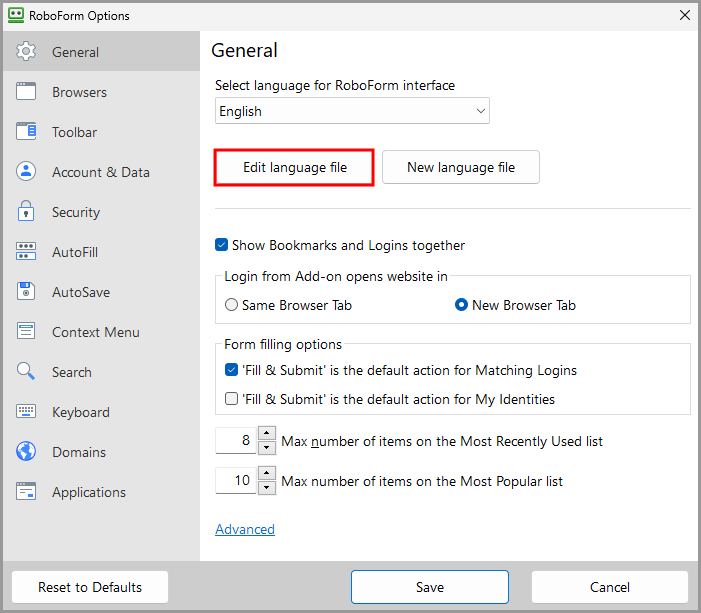Go to Account & Data settings
This screenshot has width=701, height=613.
(x=101, y=172)
